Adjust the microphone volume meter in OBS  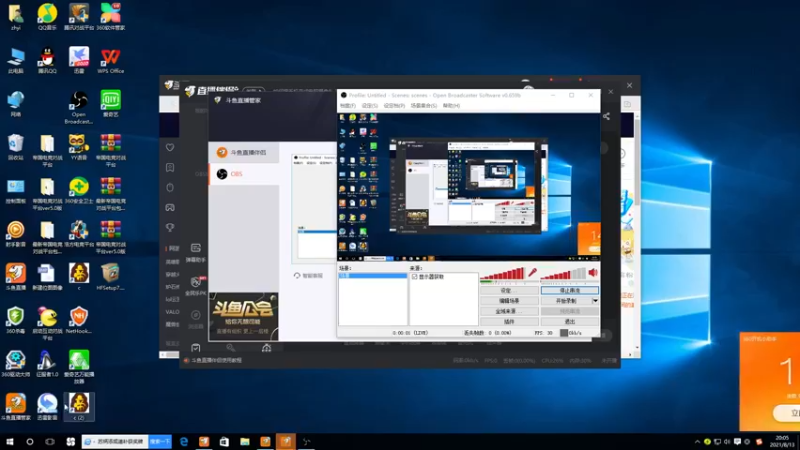tap(502, 274)
